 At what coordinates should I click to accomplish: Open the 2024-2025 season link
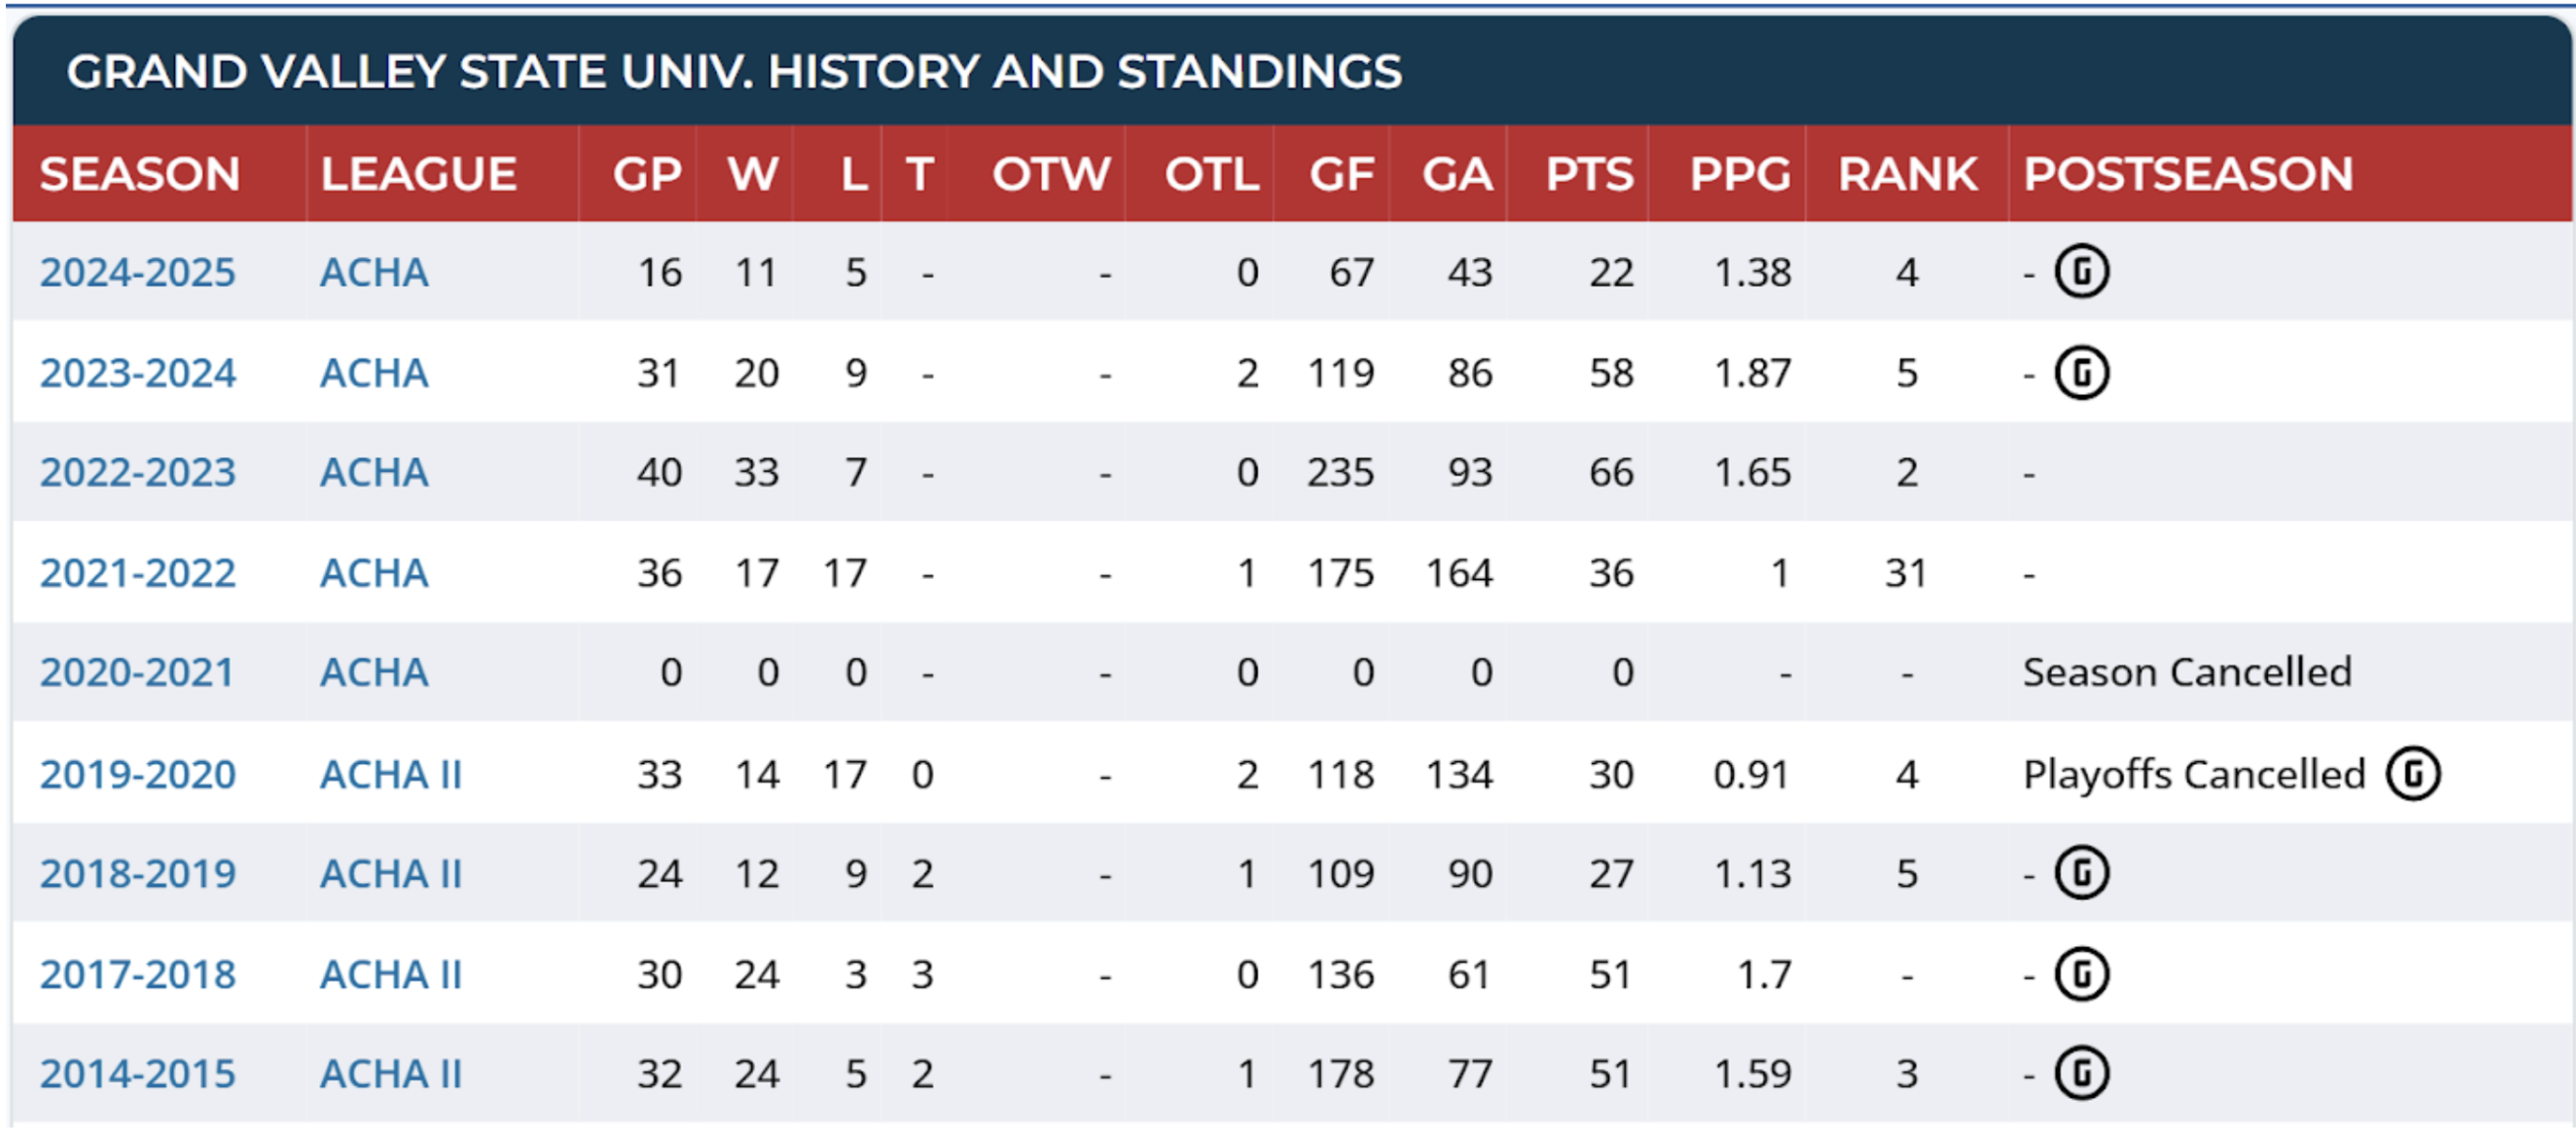click(138, 273)
